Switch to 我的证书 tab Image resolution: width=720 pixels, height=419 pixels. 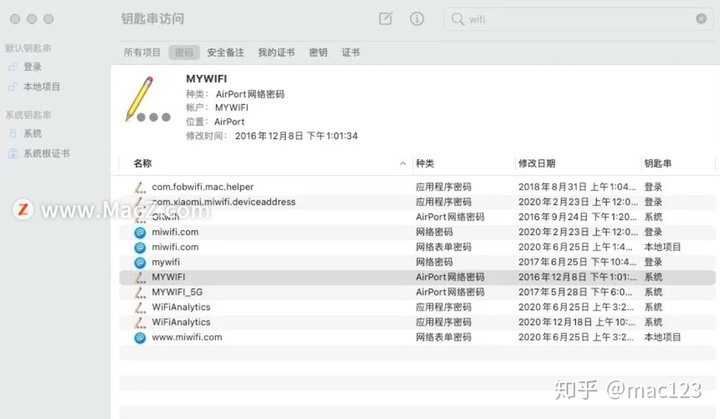point(276,52)
